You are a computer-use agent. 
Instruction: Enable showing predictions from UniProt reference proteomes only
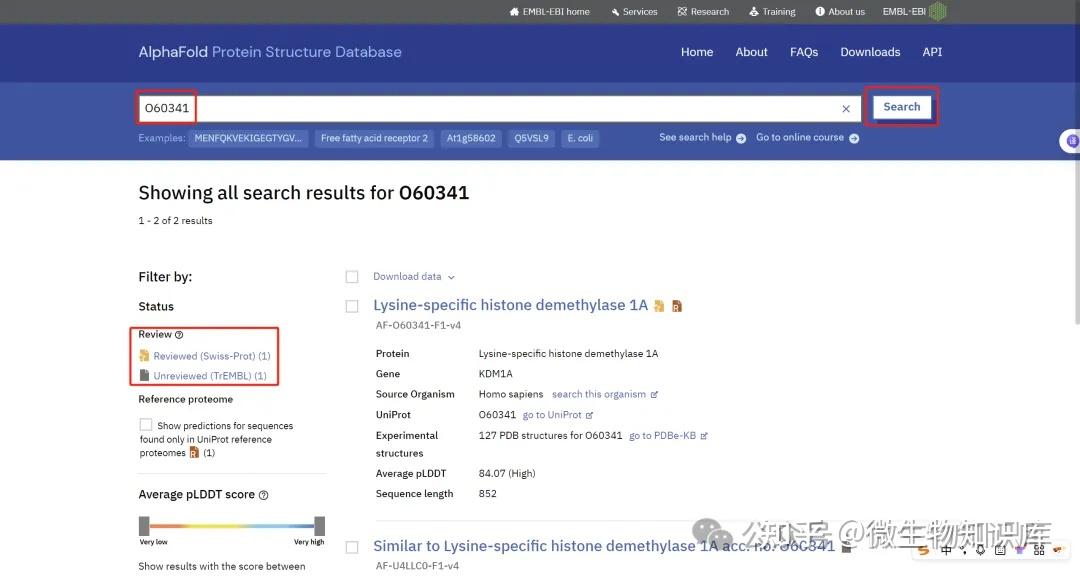145,425
